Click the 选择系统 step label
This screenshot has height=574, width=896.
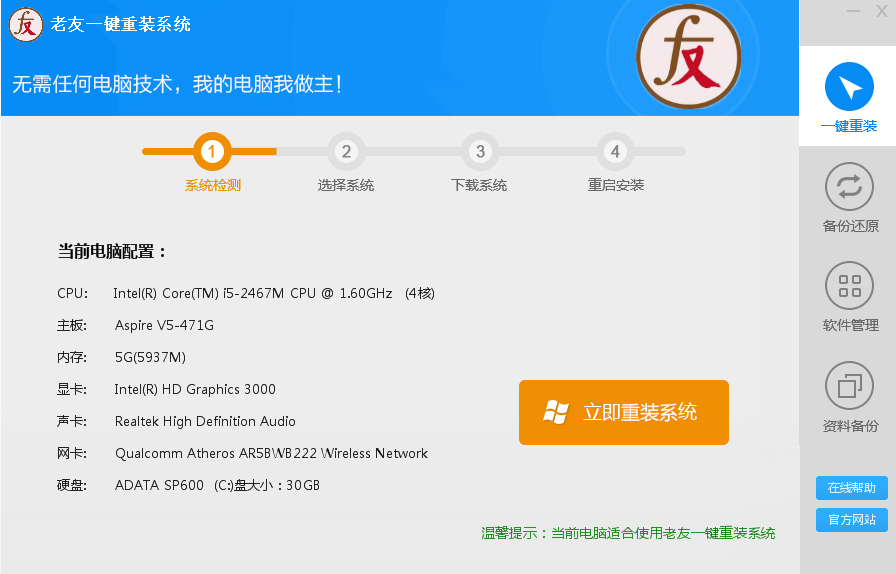pos(346,185)
